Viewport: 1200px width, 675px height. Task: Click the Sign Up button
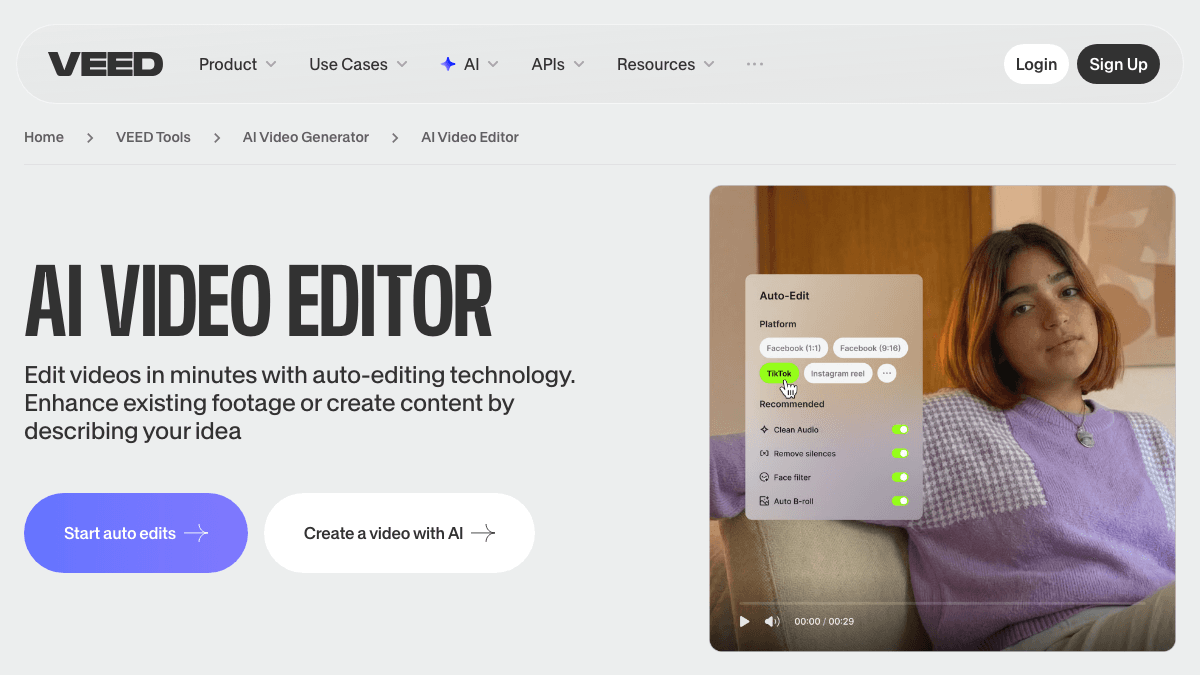[x=1118, y=64]
